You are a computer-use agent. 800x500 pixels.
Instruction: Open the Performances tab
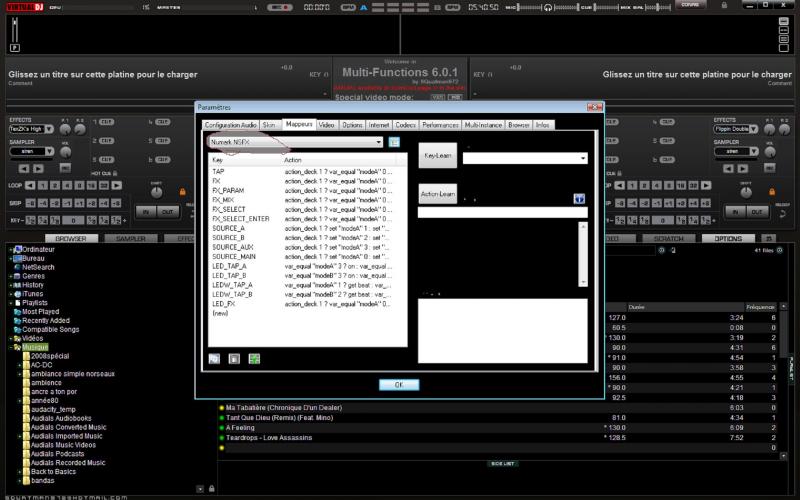[x=440, y=125]
